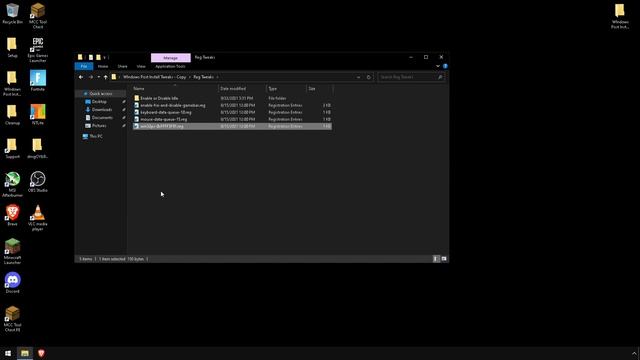640x360 pixels.
Task: Sort files by Name column
Action: (175, 89)
